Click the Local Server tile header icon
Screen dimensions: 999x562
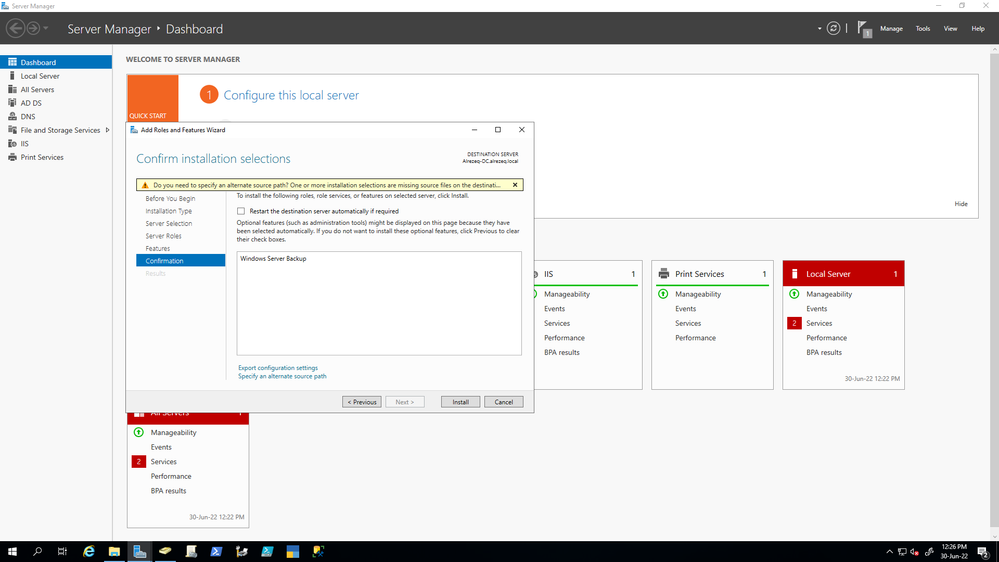click(x=794, y=274)
